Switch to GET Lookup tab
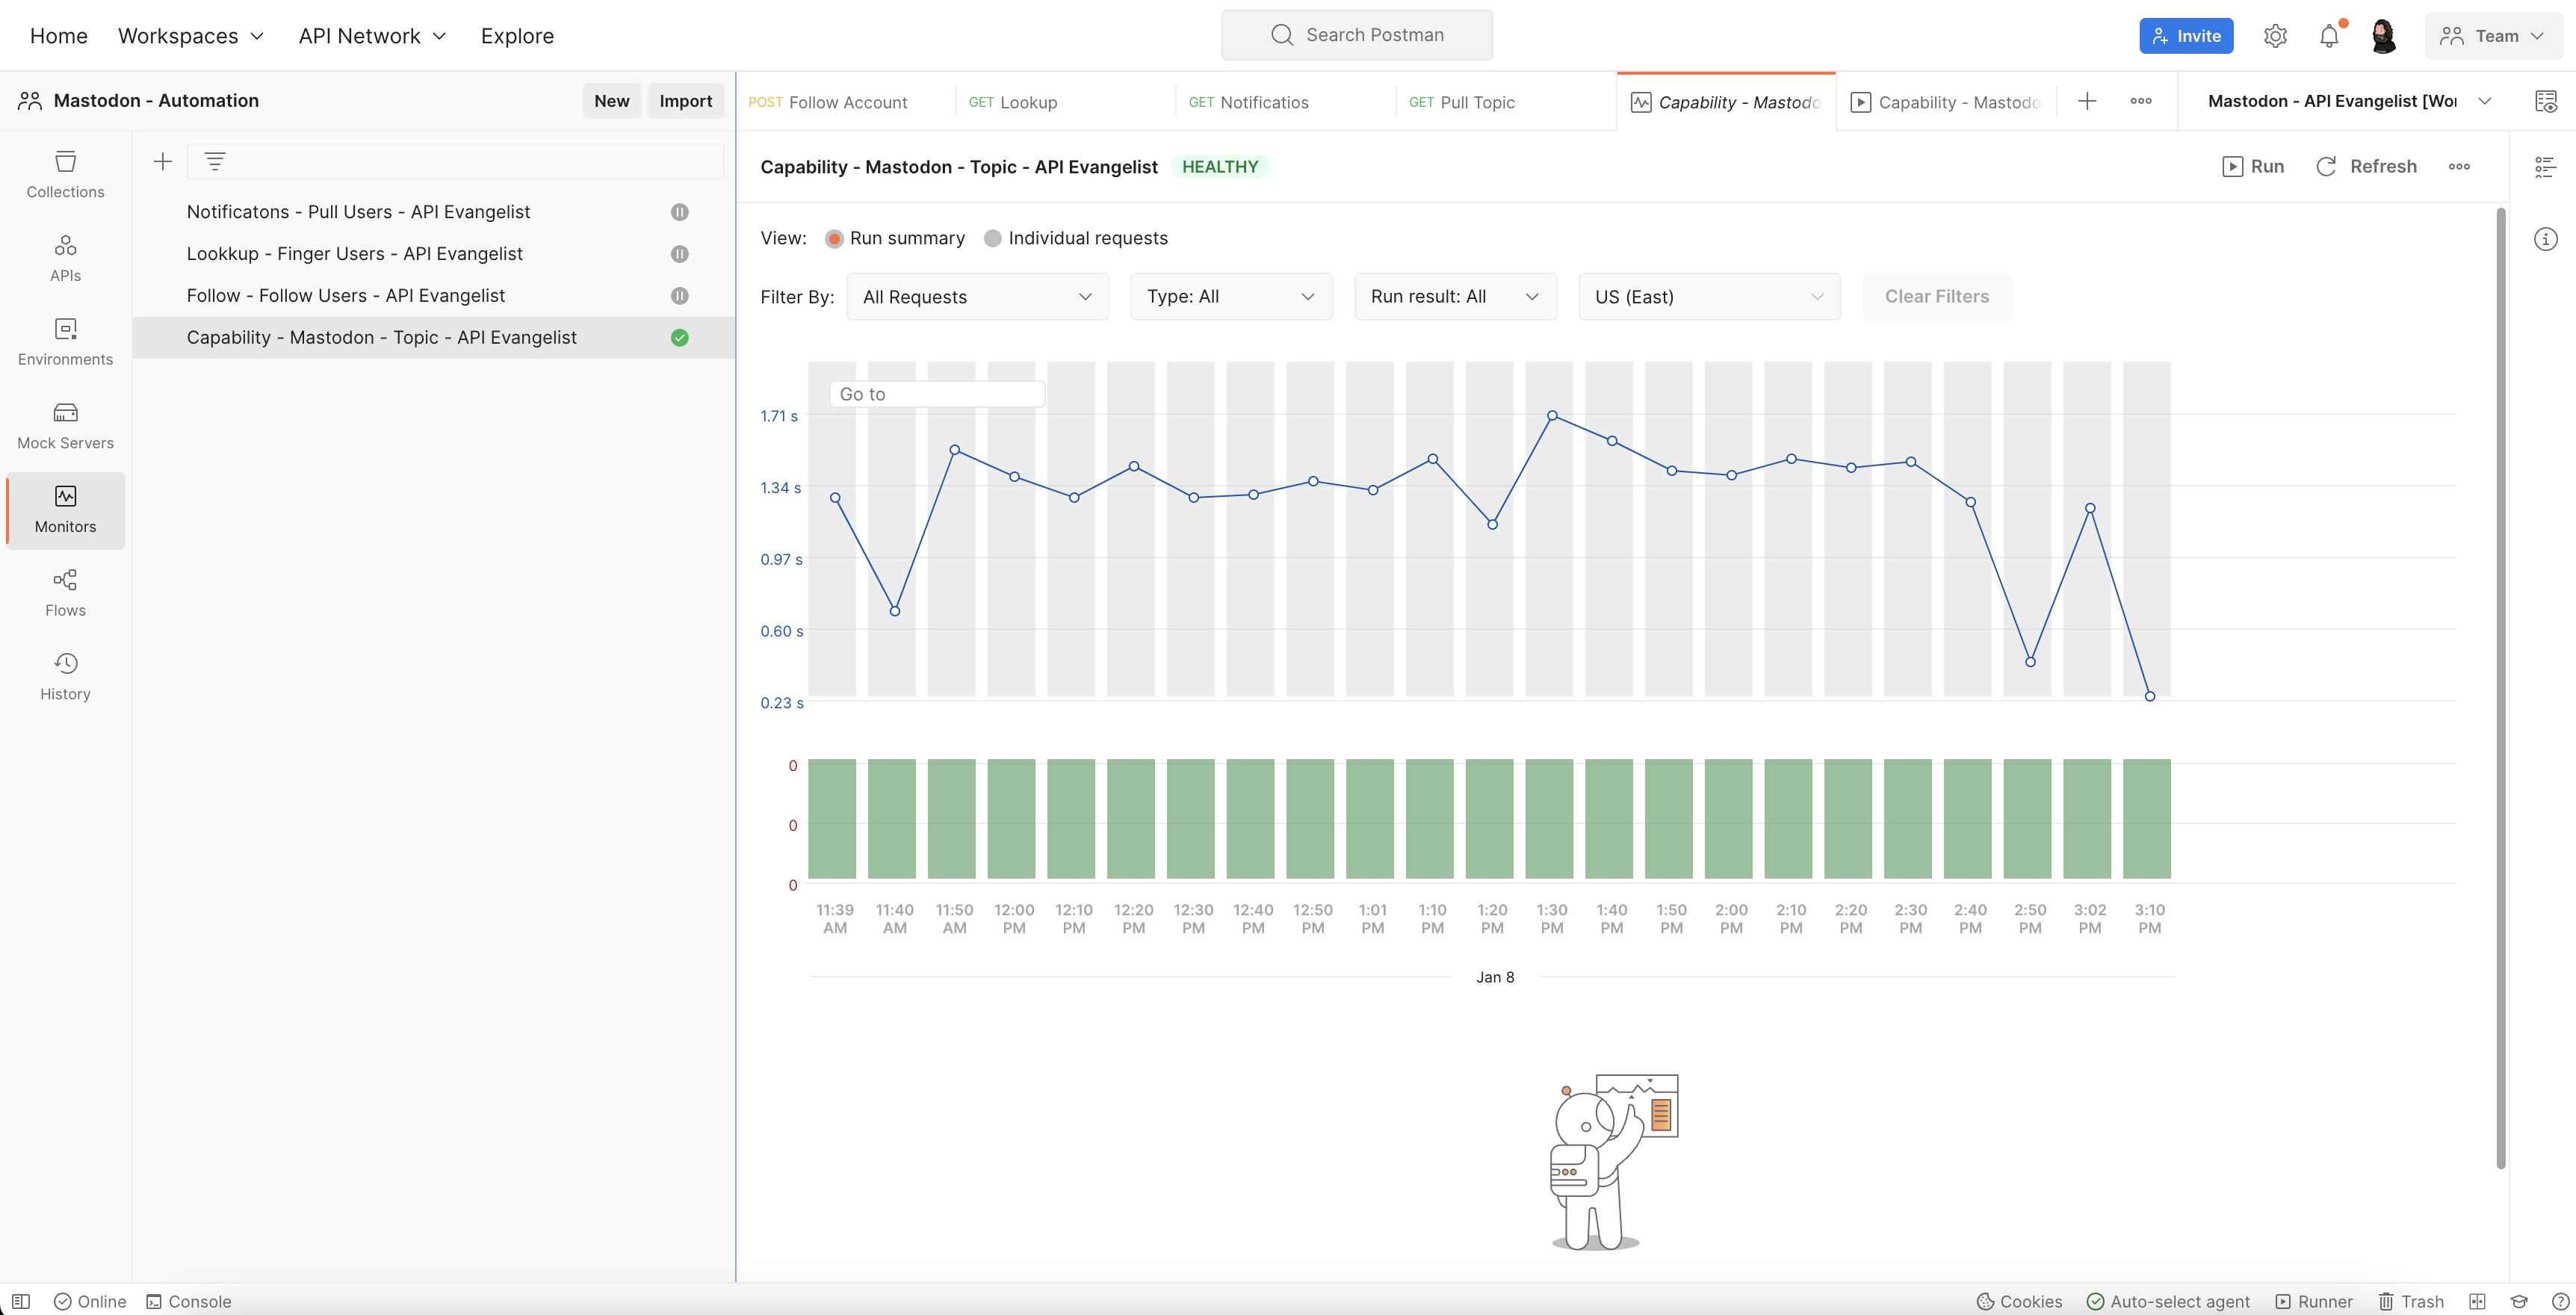 (x=1065, y=102)
